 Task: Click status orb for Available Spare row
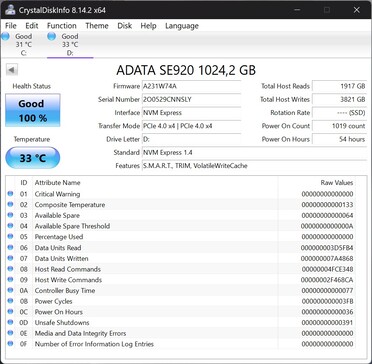(10, 215)
